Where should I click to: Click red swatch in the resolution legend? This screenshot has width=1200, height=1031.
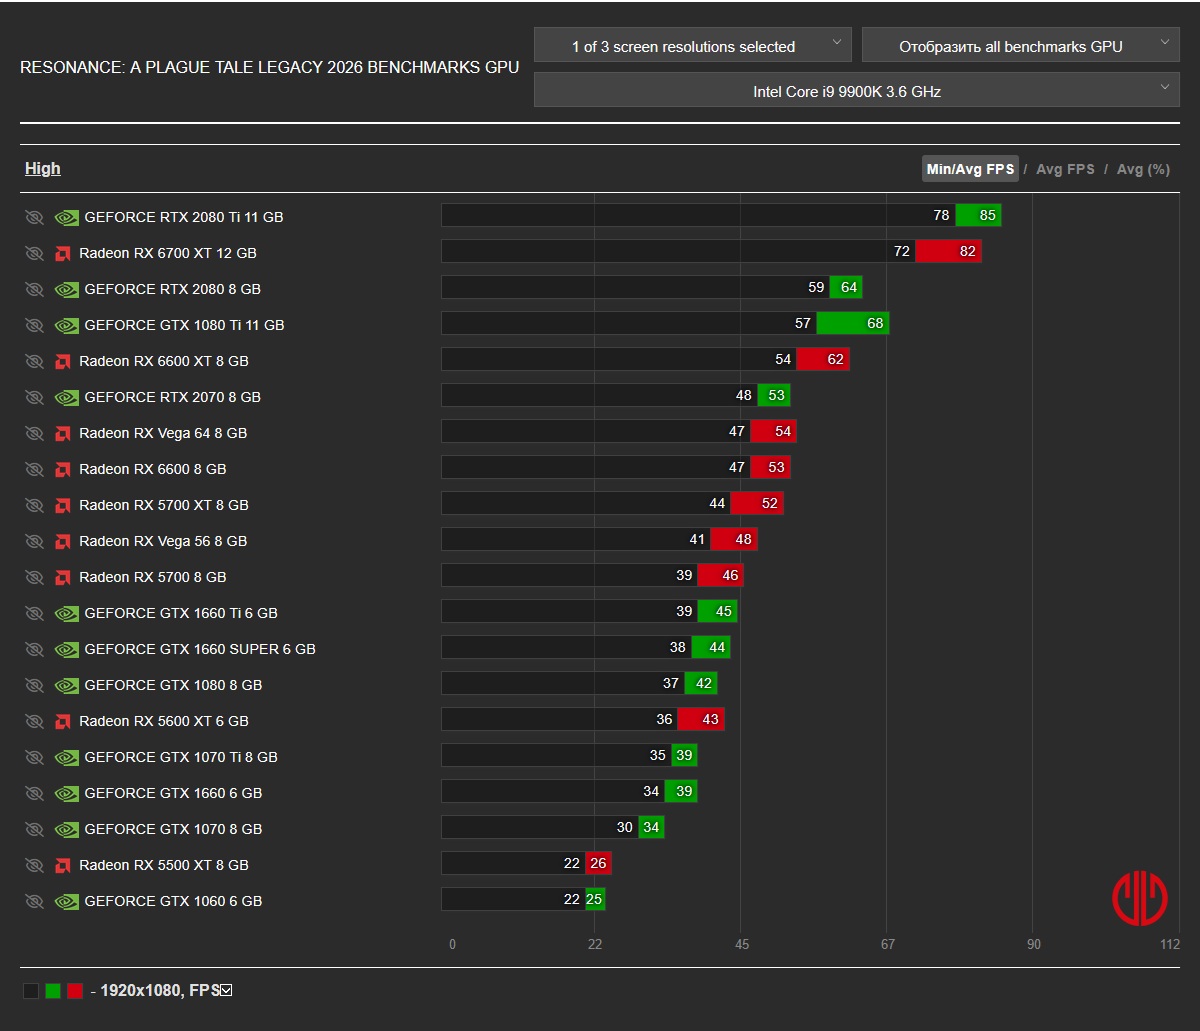pos(75,991)
